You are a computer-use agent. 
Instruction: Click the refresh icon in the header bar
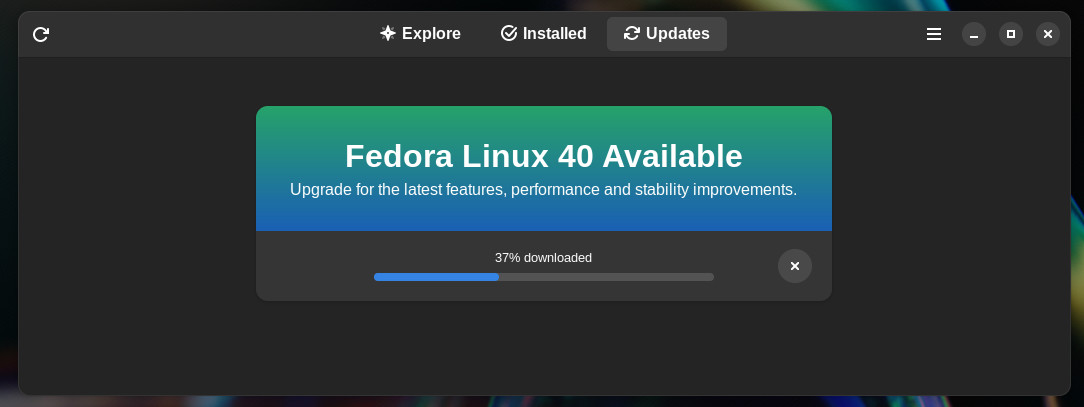41,34
